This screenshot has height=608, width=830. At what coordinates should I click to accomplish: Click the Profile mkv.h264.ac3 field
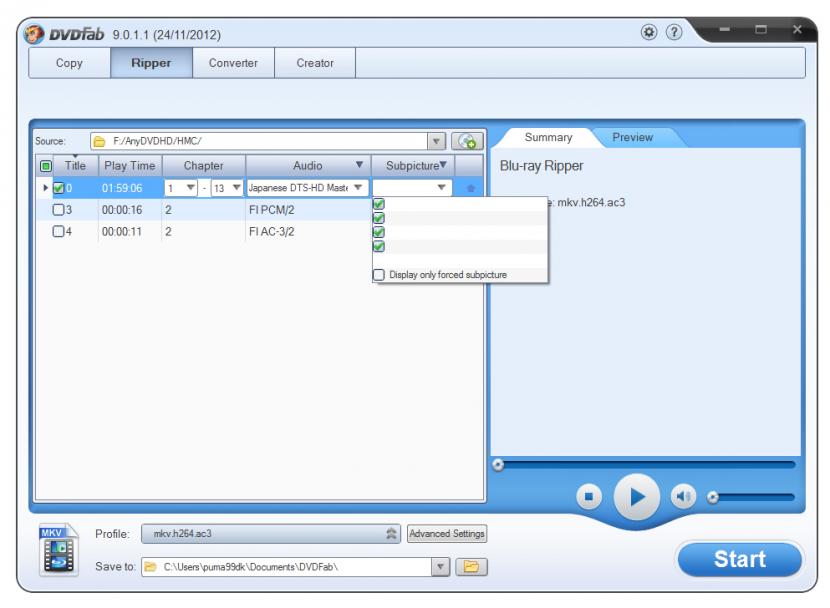(x=270, y=534)
